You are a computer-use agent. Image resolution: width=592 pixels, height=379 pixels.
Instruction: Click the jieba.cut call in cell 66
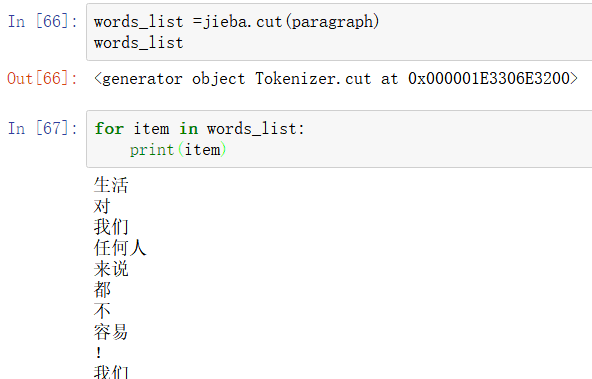coord(242,22)
